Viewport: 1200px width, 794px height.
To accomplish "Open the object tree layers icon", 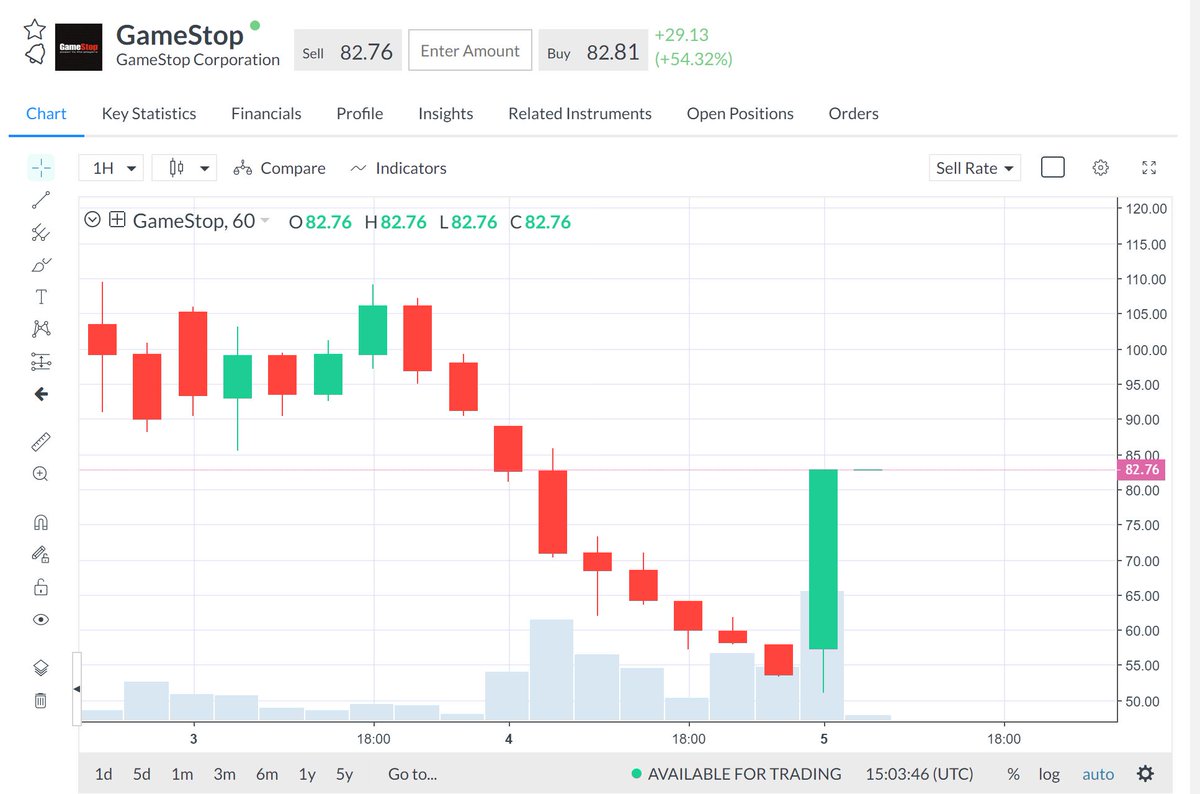I will (x=41, y=667).
